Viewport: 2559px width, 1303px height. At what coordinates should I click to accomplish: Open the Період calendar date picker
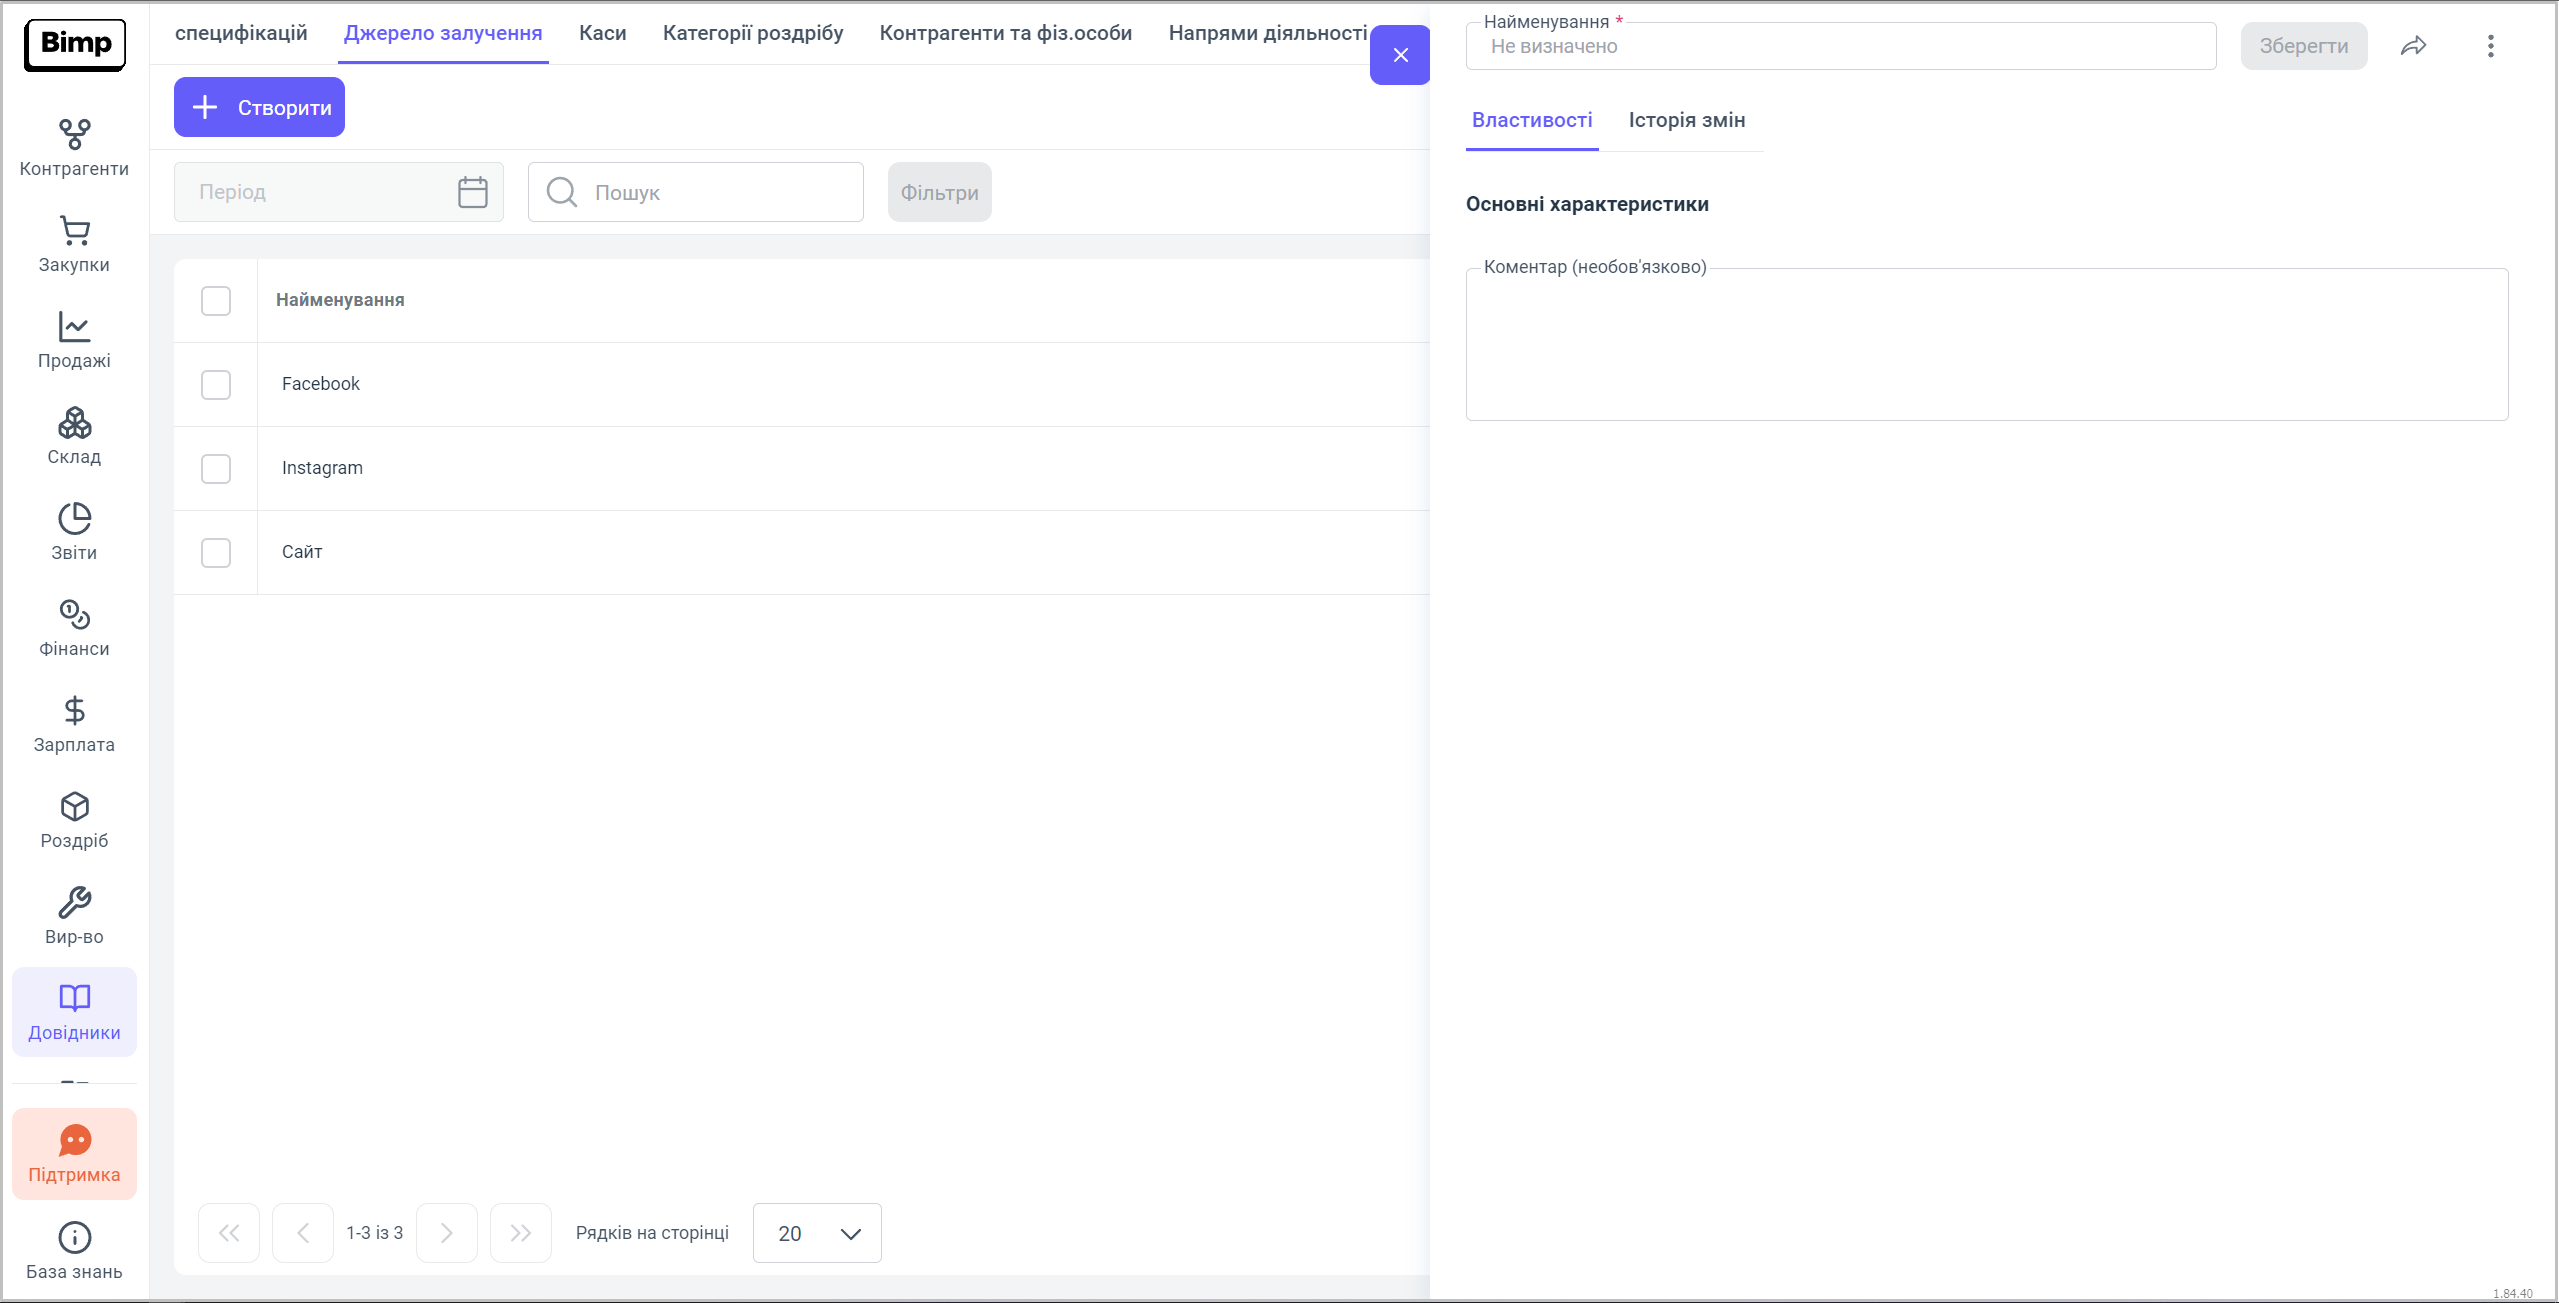pos(472,192)
